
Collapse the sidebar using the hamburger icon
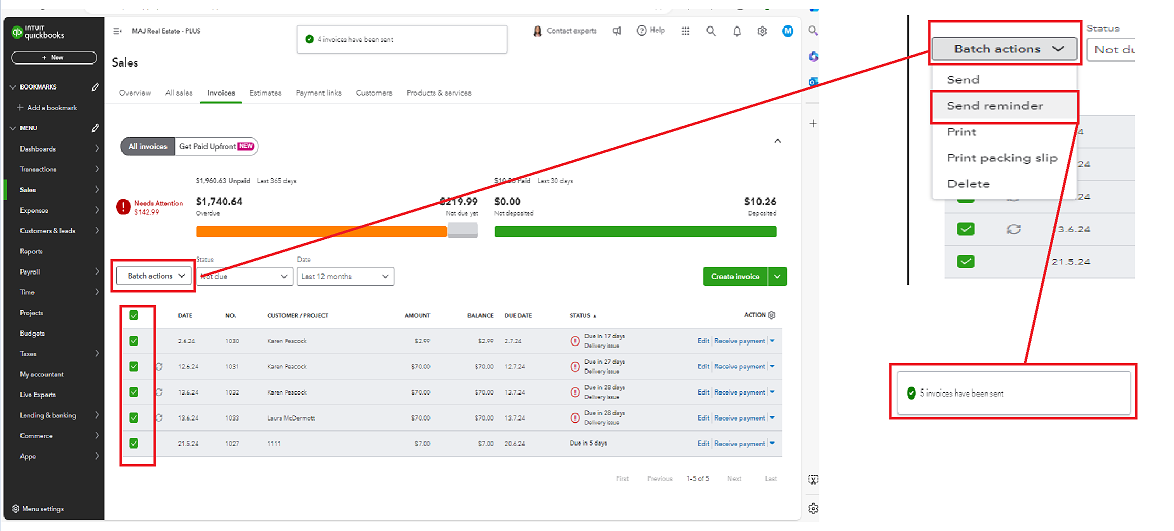(118, 32)
